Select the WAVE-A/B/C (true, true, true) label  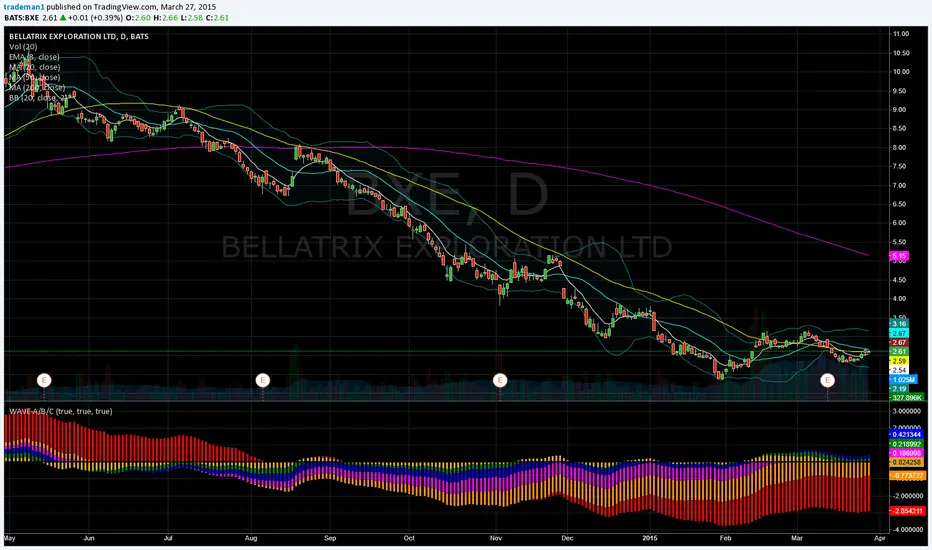point(61,411)
